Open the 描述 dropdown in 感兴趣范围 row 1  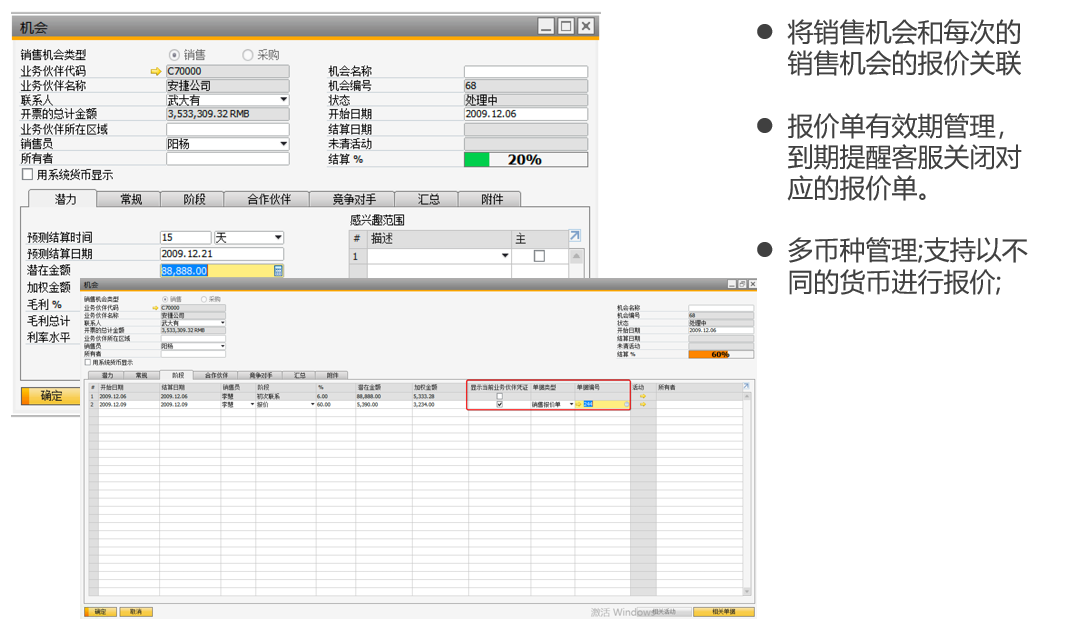point(505,256)
